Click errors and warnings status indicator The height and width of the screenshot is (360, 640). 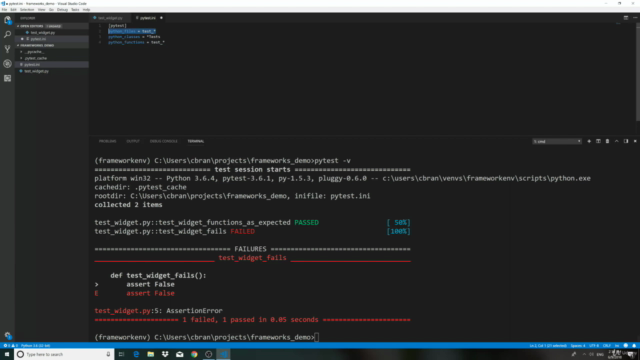click(x=10, y=346)
